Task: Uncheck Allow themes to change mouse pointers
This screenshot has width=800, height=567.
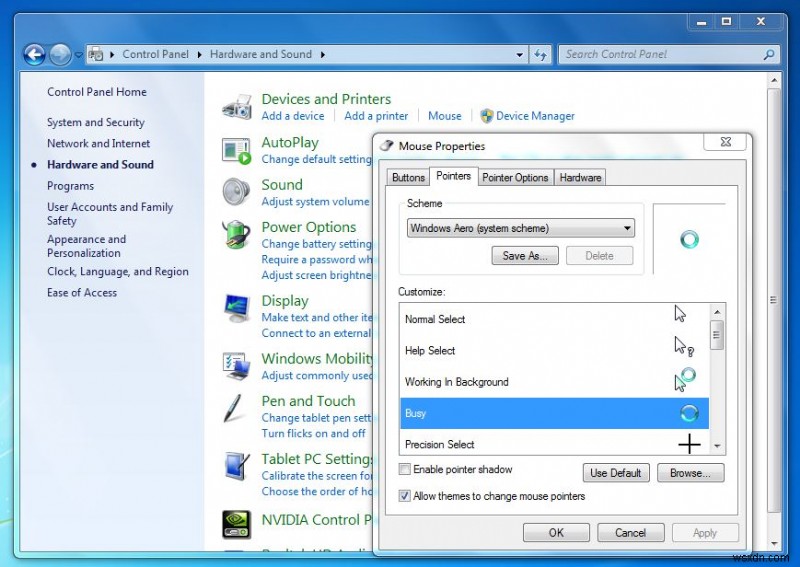Action: (x=405, y=496)
